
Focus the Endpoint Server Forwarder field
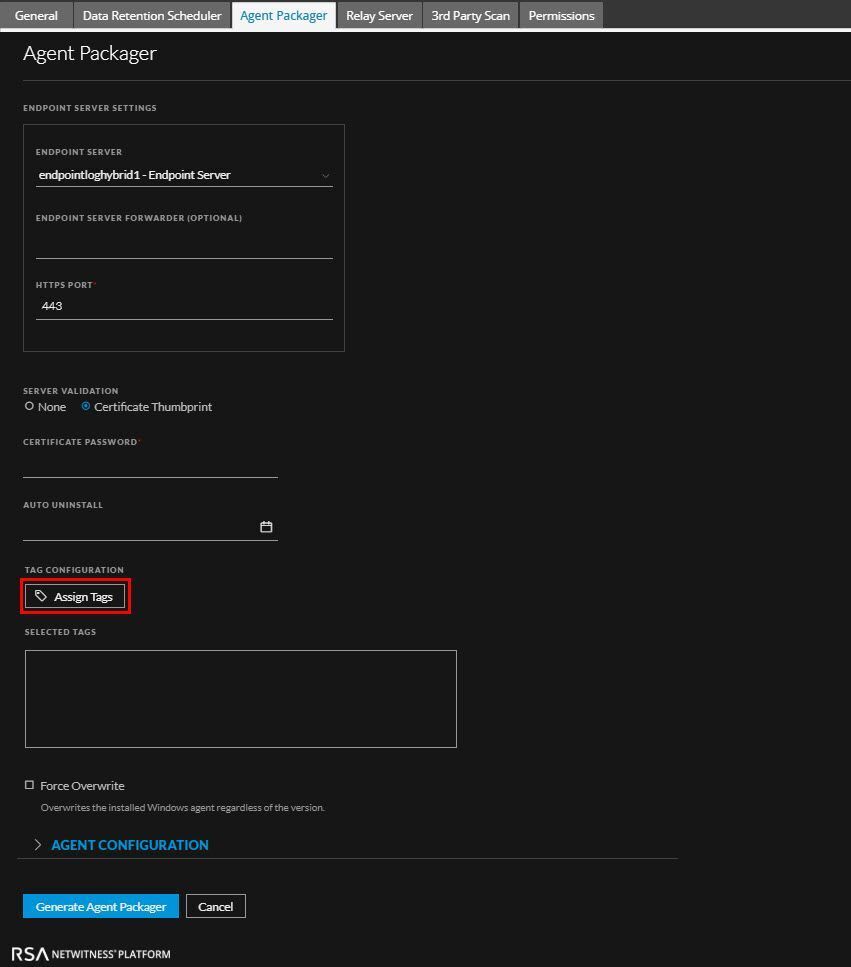tap(184, 244)
